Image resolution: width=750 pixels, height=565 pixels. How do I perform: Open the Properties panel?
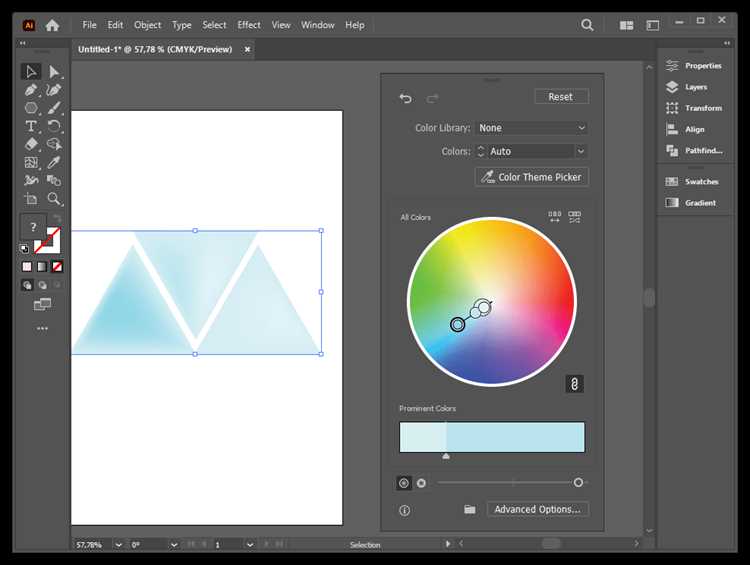coord(694,66)
